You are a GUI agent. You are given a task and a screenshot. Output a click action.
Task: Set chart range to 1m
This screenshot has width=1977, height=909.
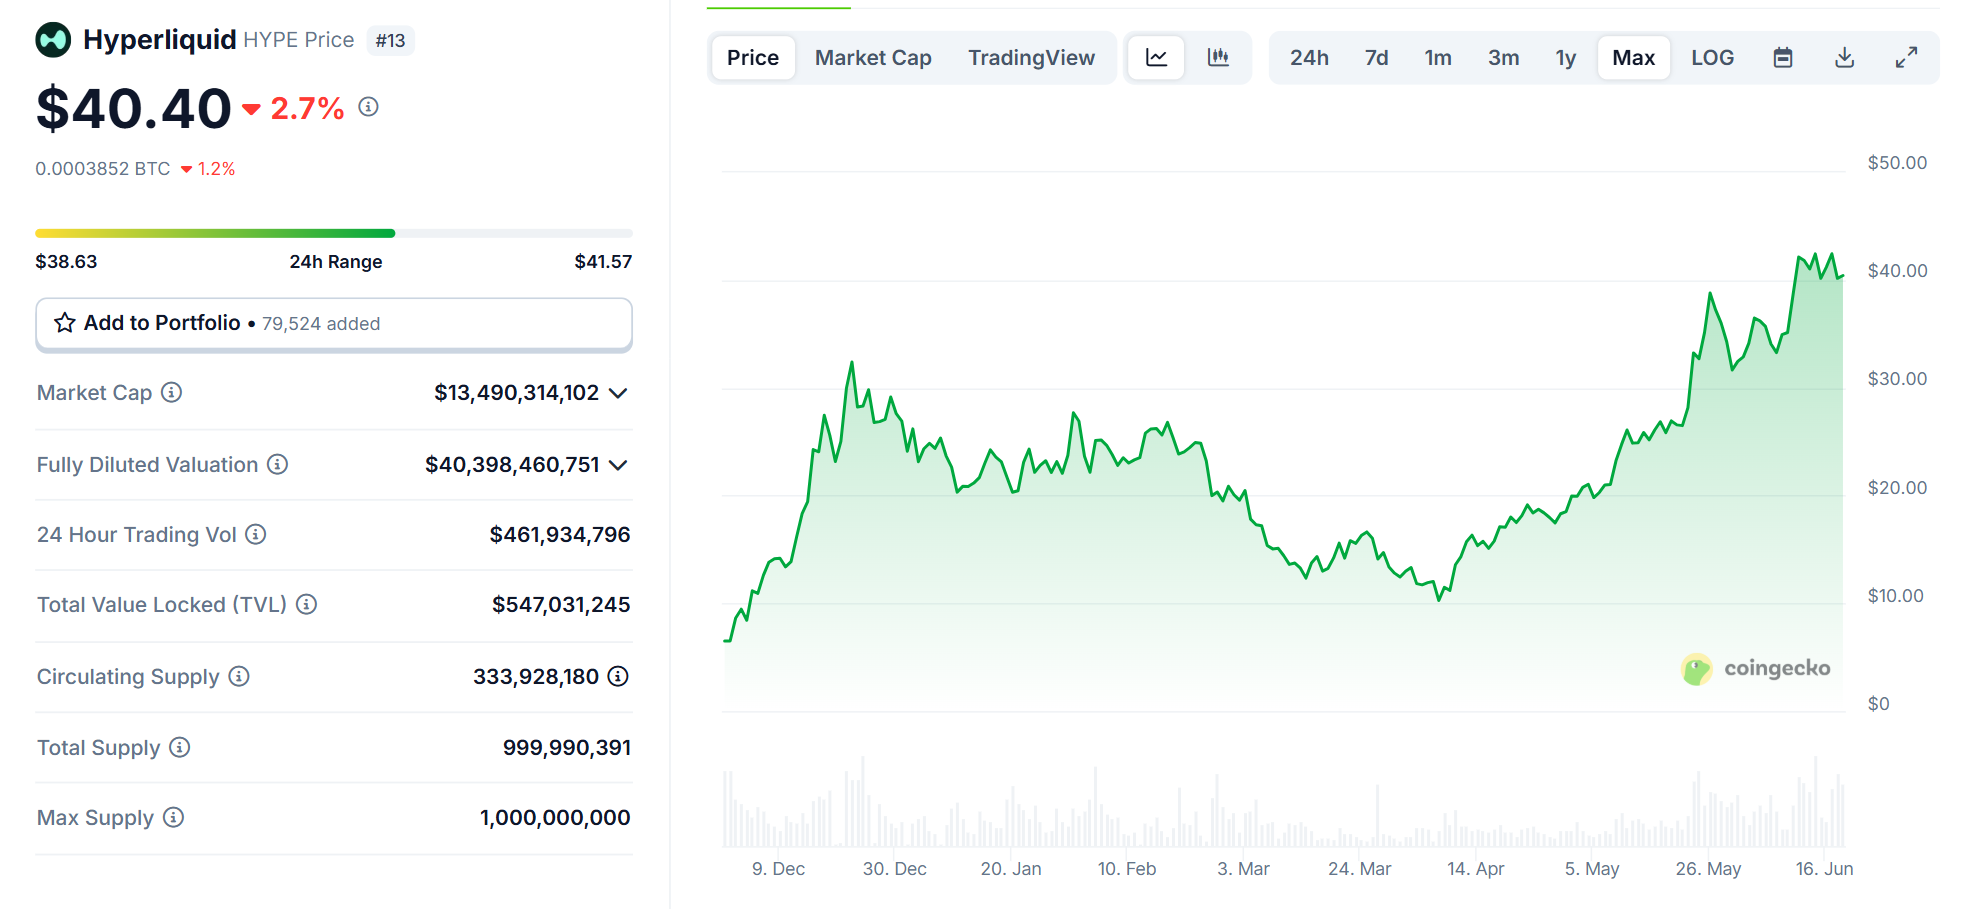point(1438,58)
